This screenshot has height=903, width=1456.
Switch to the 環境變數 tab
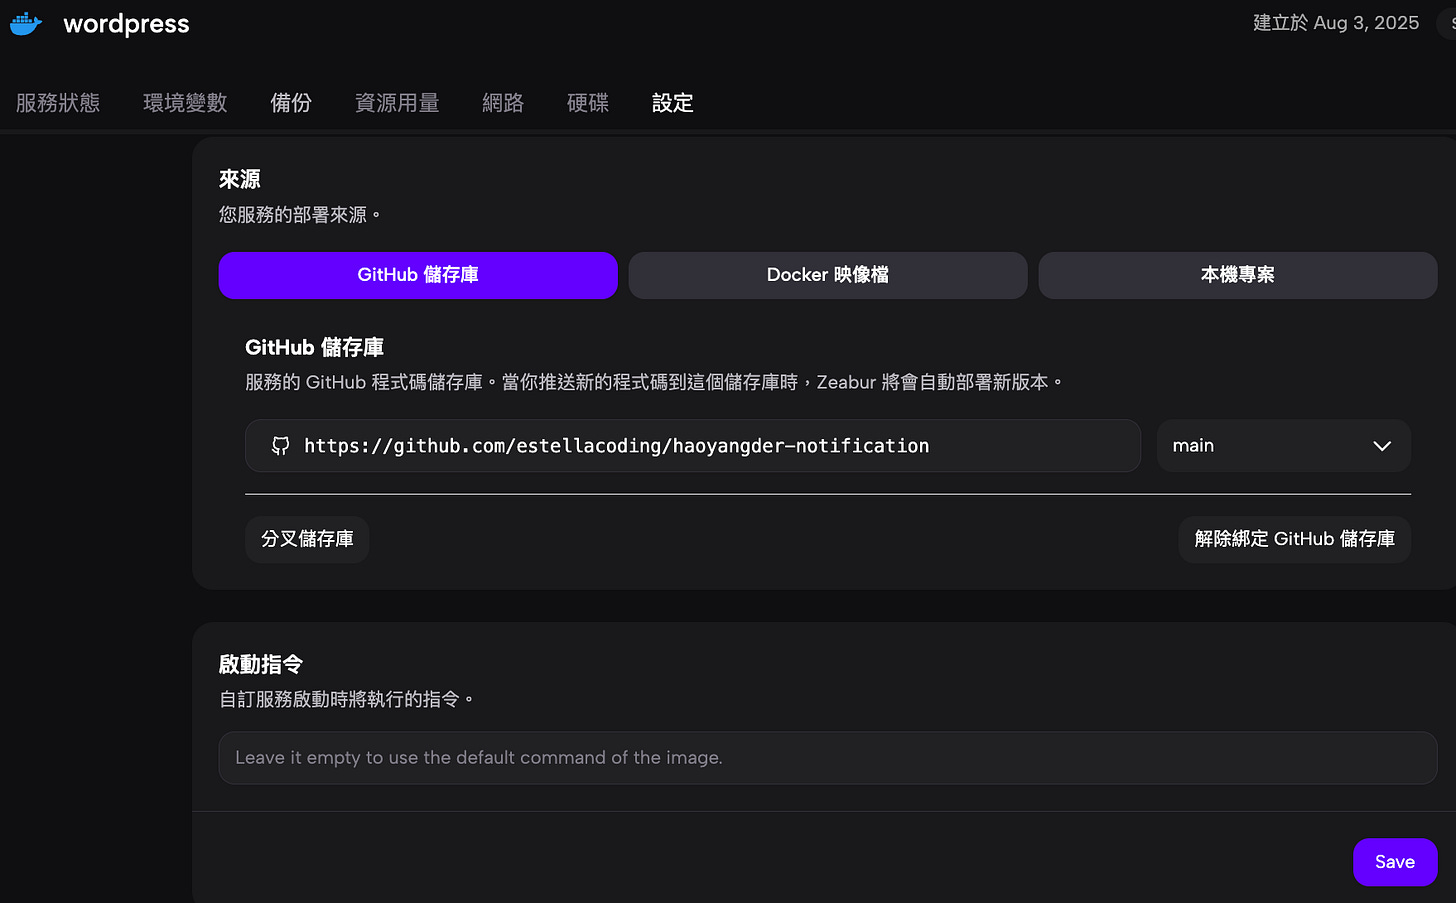185,103
